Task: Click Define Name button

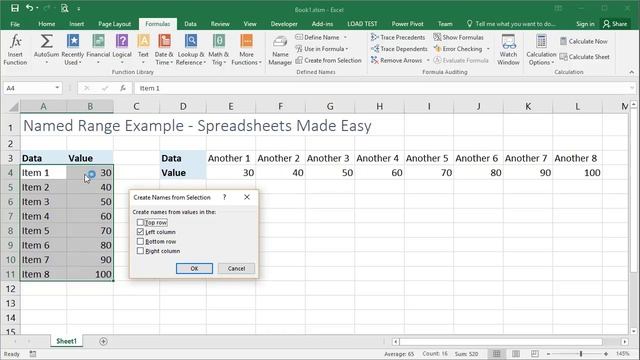Action: pyautogui.click(x=317, y=37)
